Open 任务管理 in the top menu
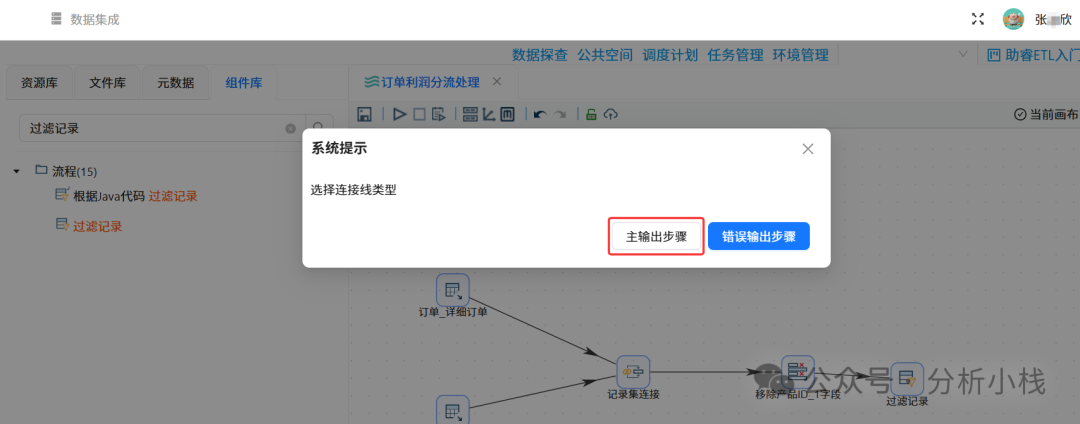The width and height of the screenshot is (1080, 424). [x=736, y=55]
